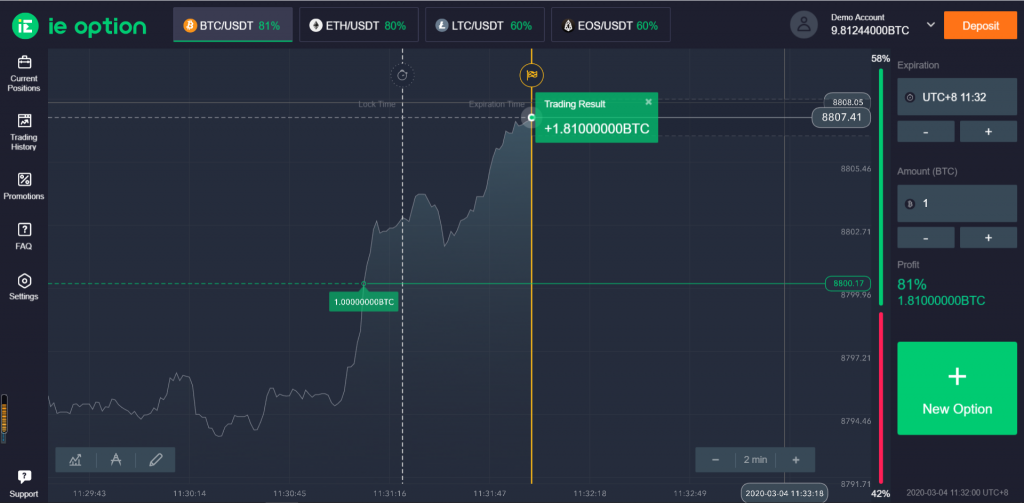Viewport: 1024px width, 503px height.
Task: Click the user profile avatar
Action: (x=805, y=24)
